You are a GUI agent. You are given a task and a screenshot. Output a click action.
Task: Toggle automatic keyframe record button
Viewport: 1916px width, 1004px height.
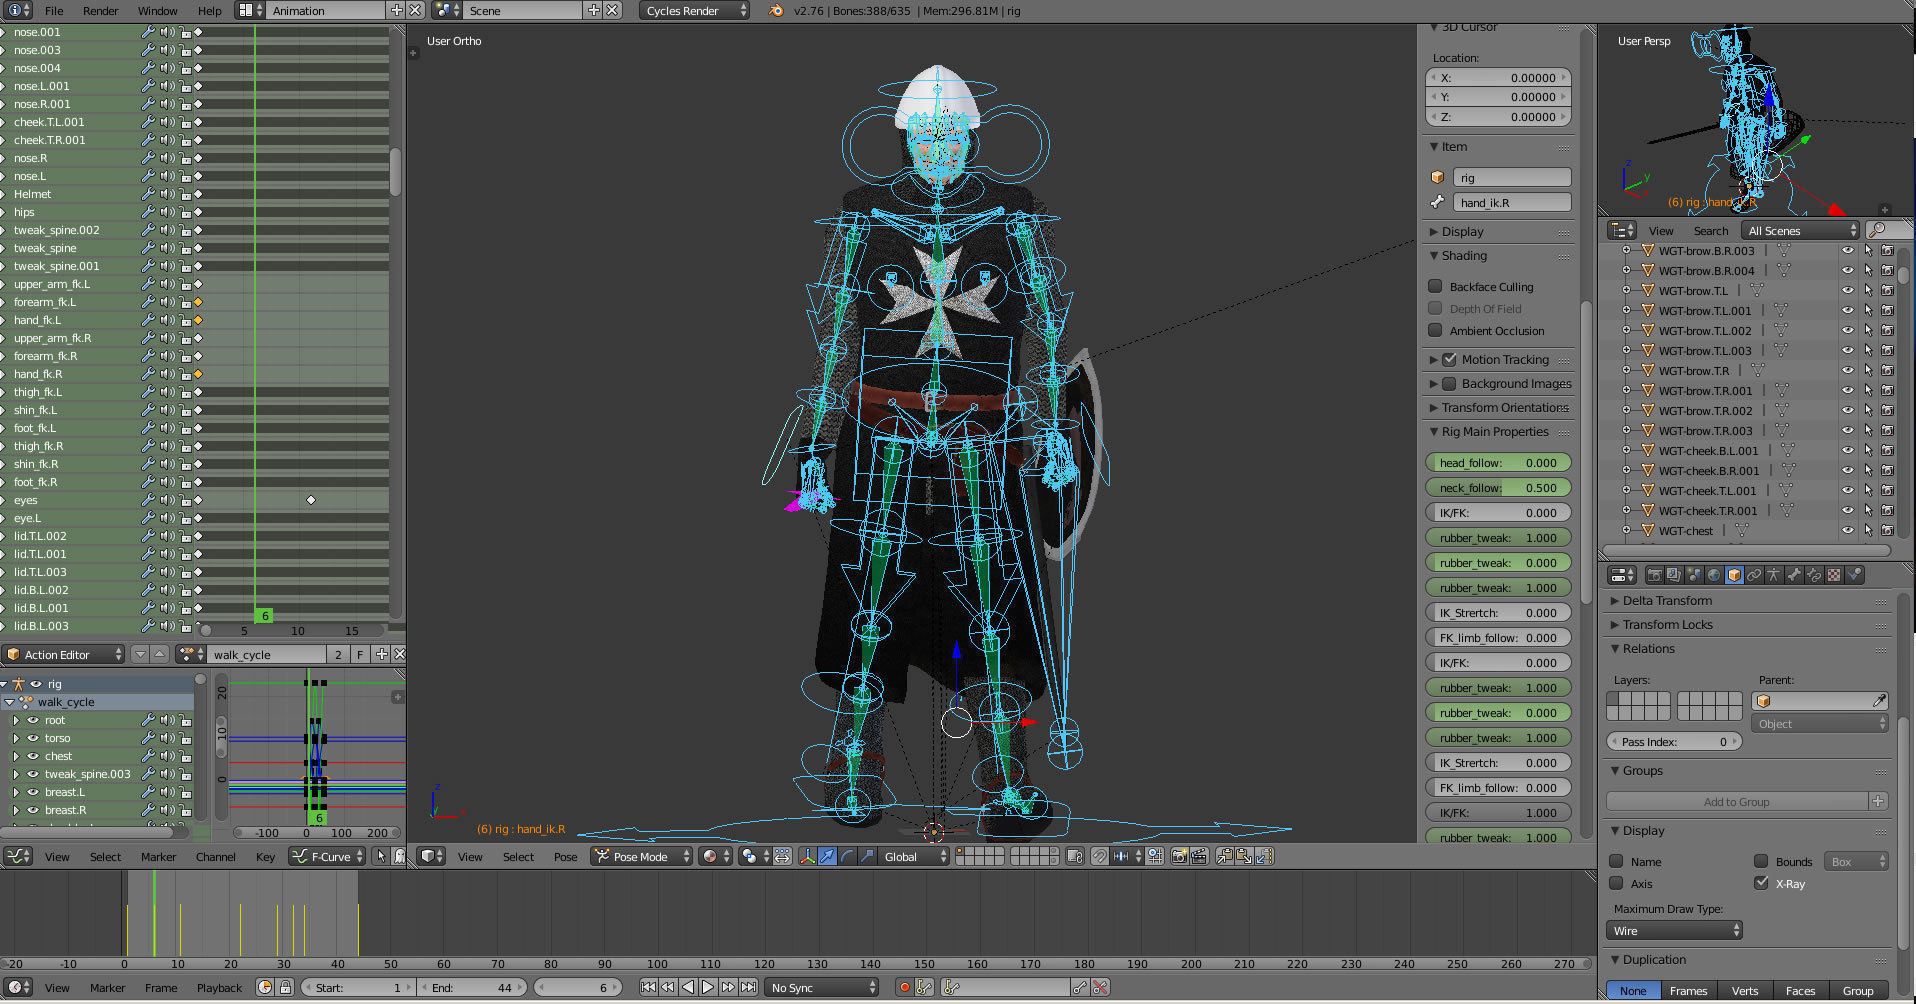[x=905, y=987]
